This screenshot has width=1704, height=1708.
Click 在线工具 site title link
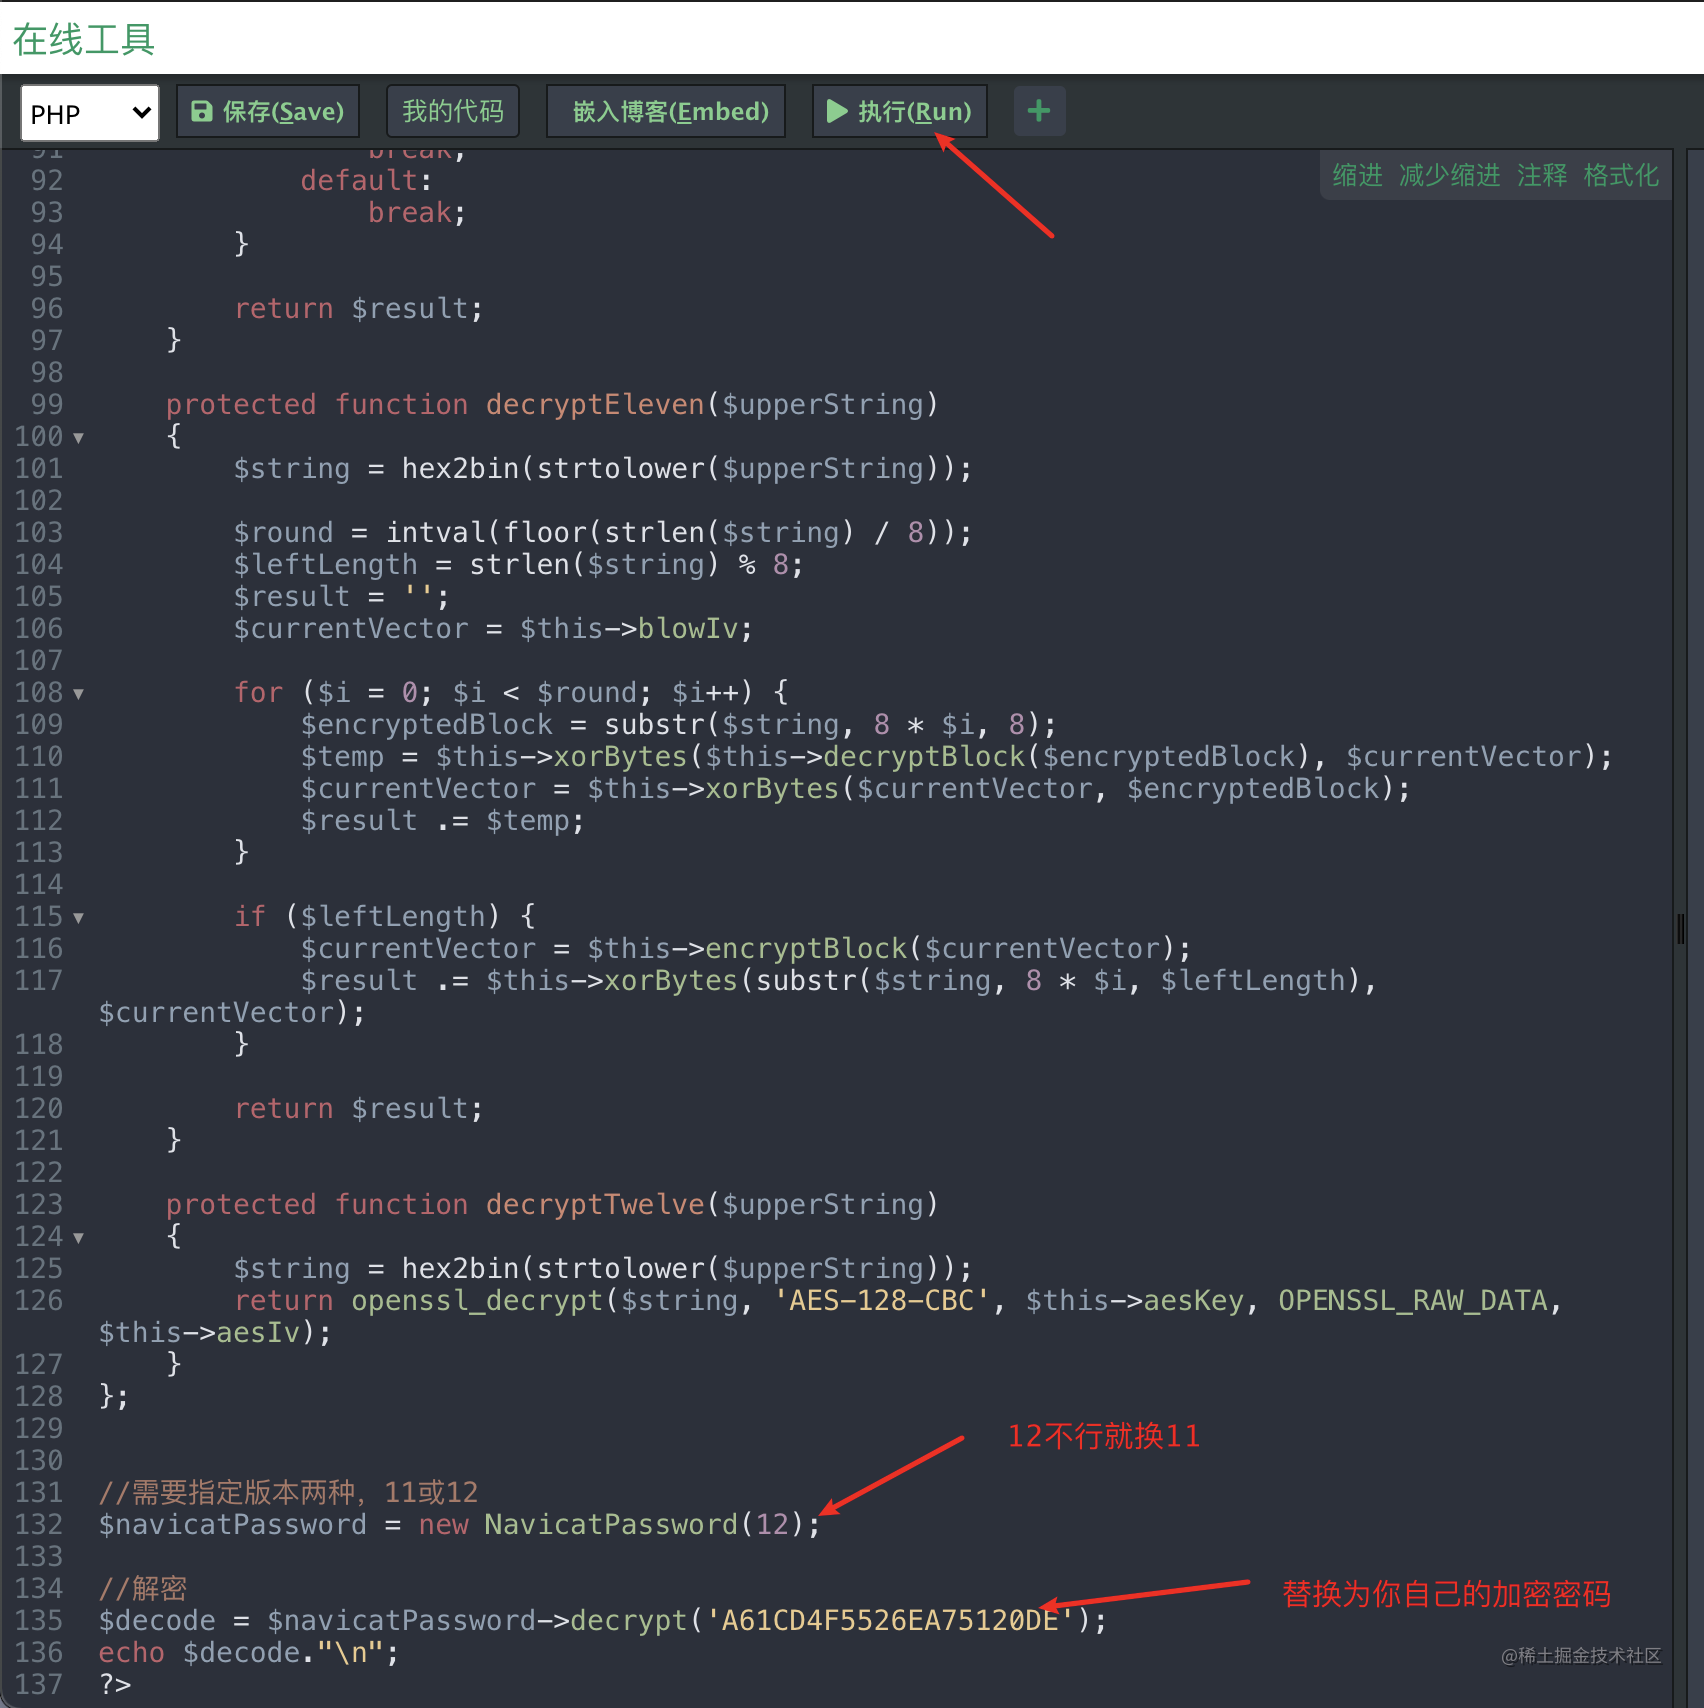[84, 40]
